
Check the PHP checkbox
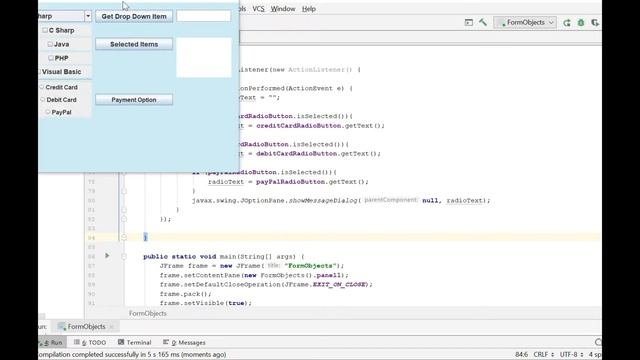point(51,58)
